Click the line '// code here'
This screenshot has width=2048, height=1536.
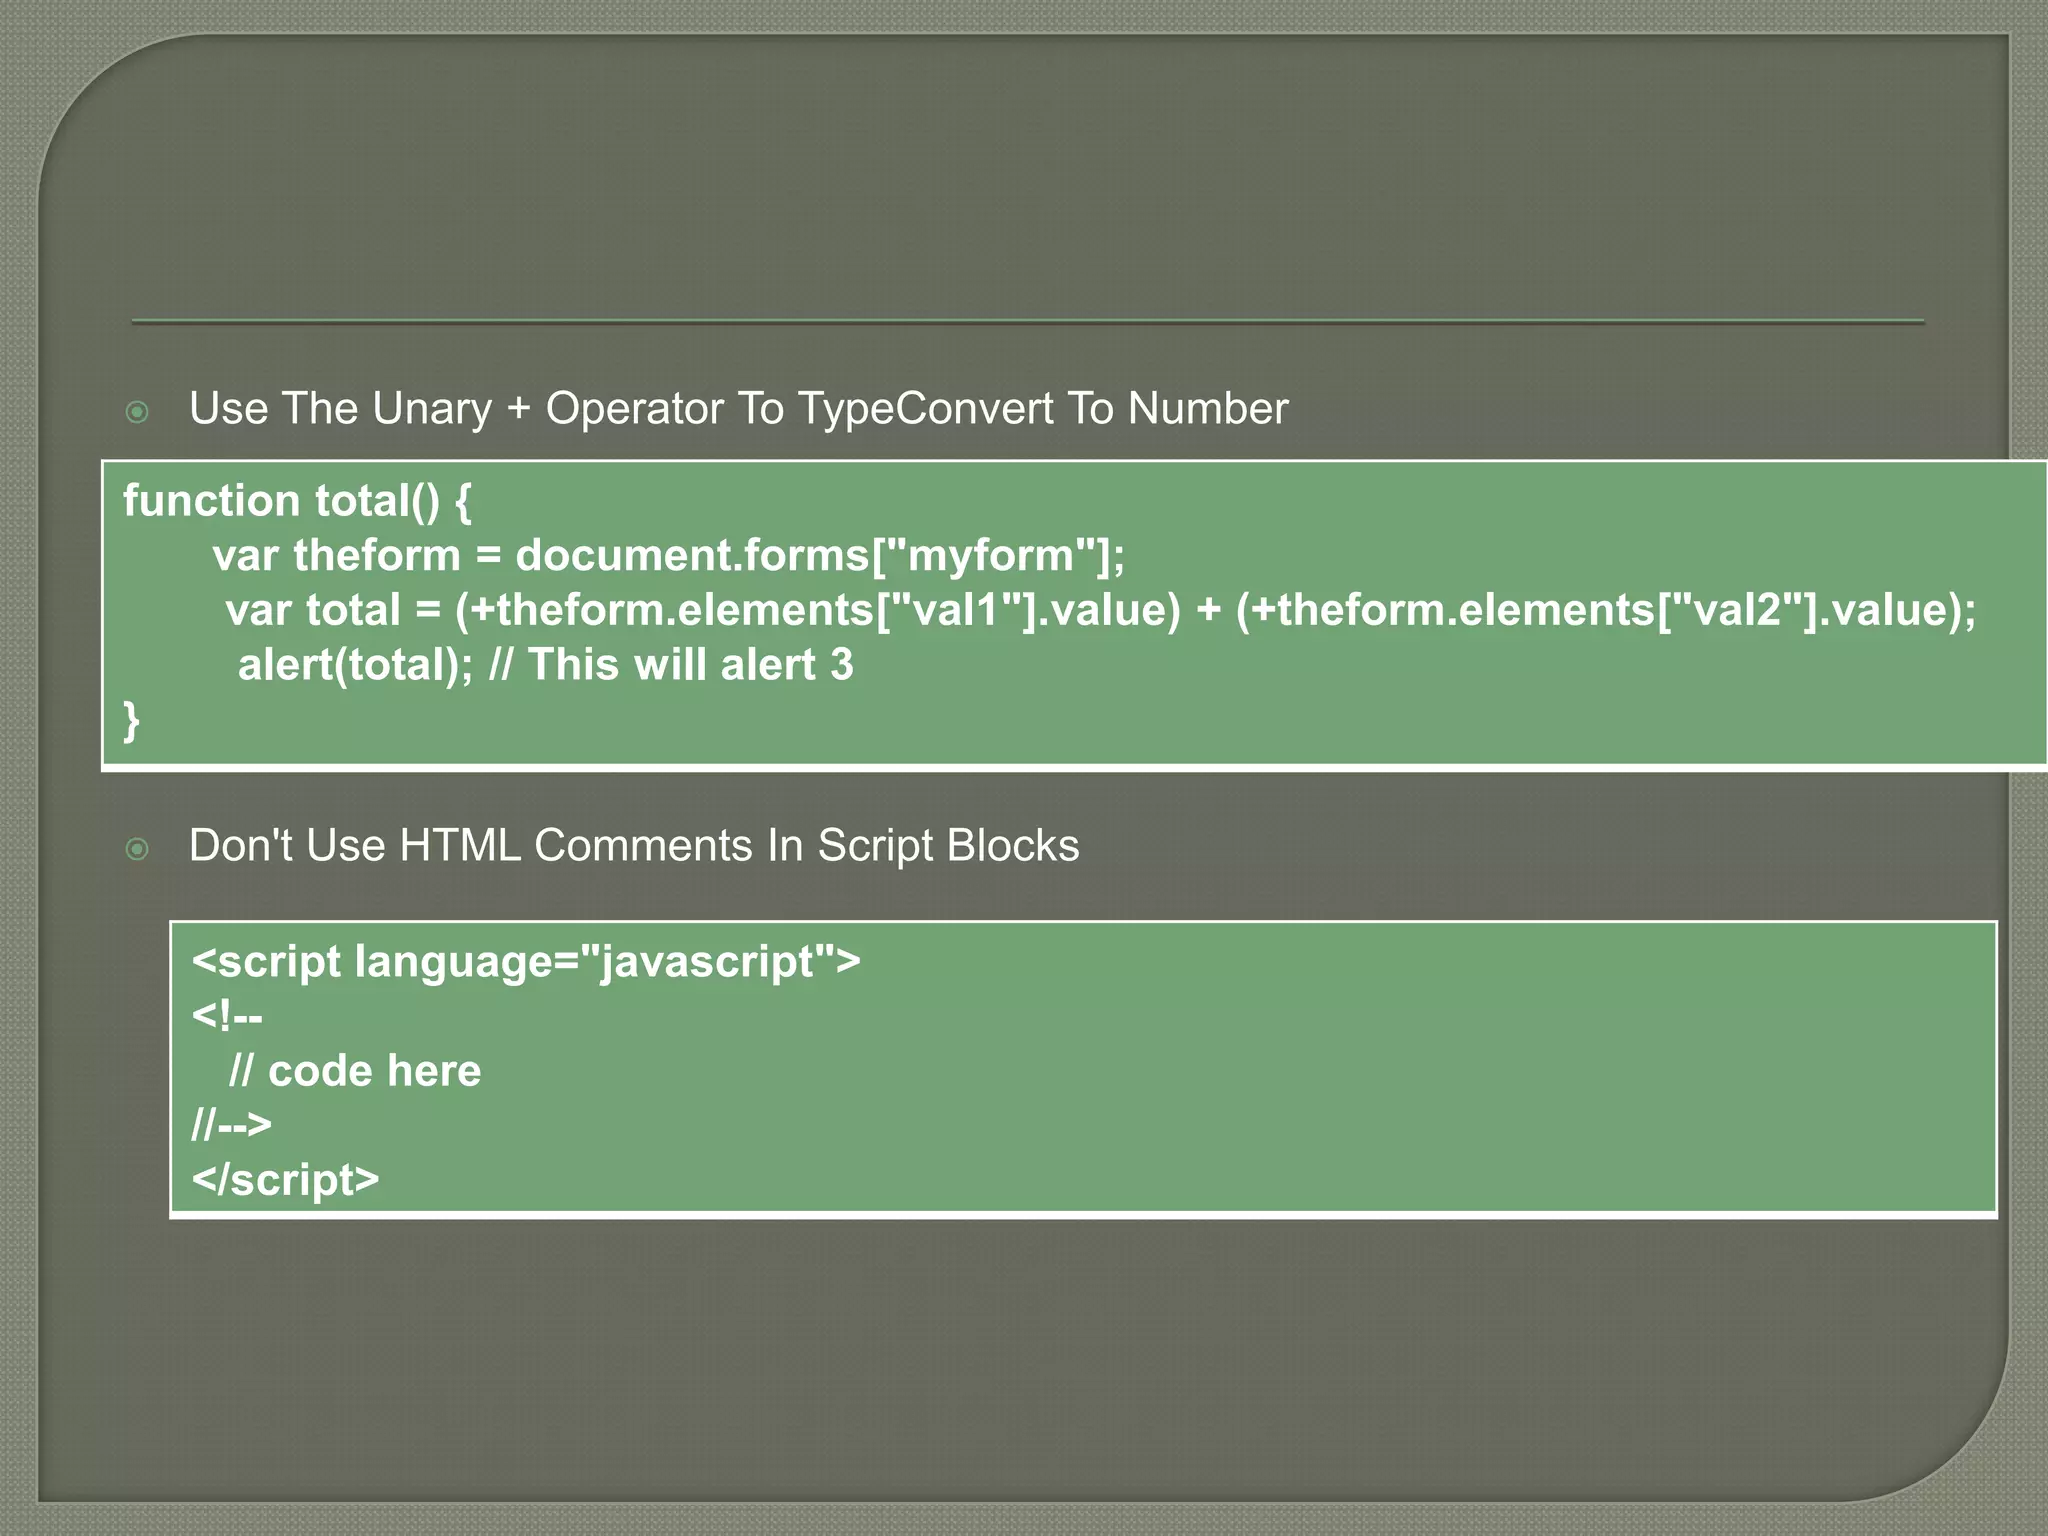tap(355, 1071)
